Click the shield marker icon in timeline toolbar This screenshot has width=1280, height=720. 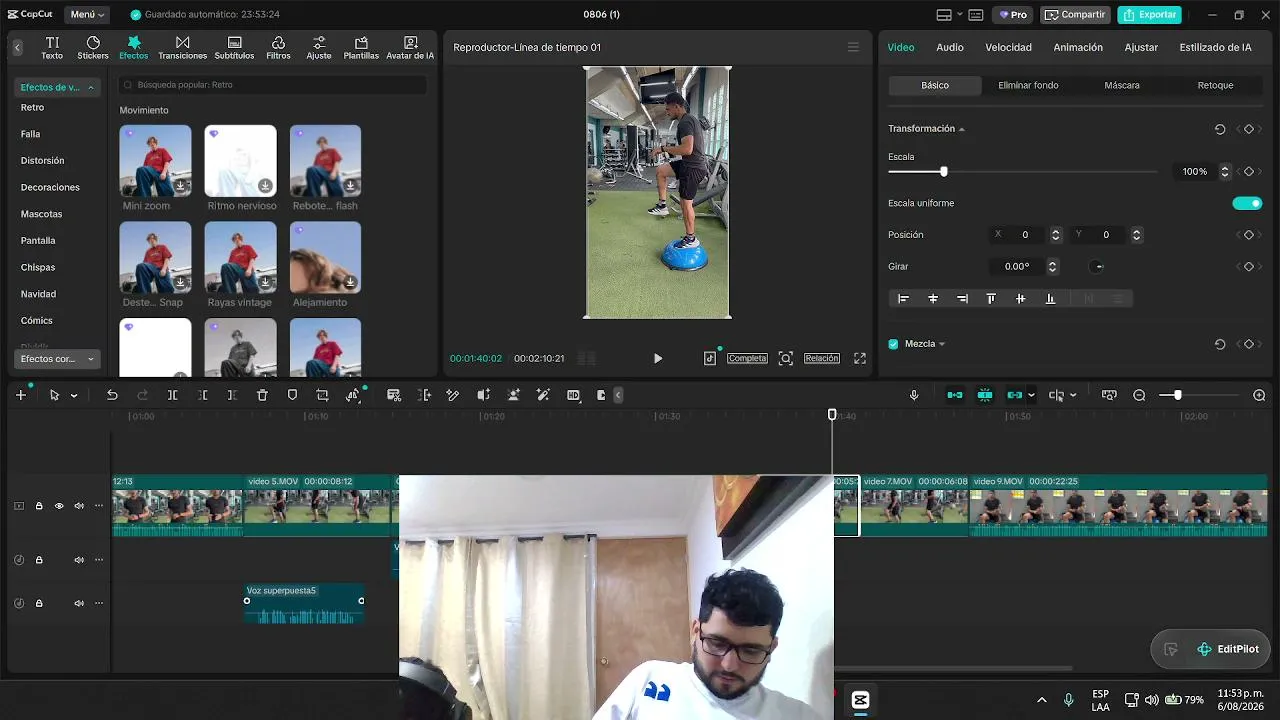292,395
